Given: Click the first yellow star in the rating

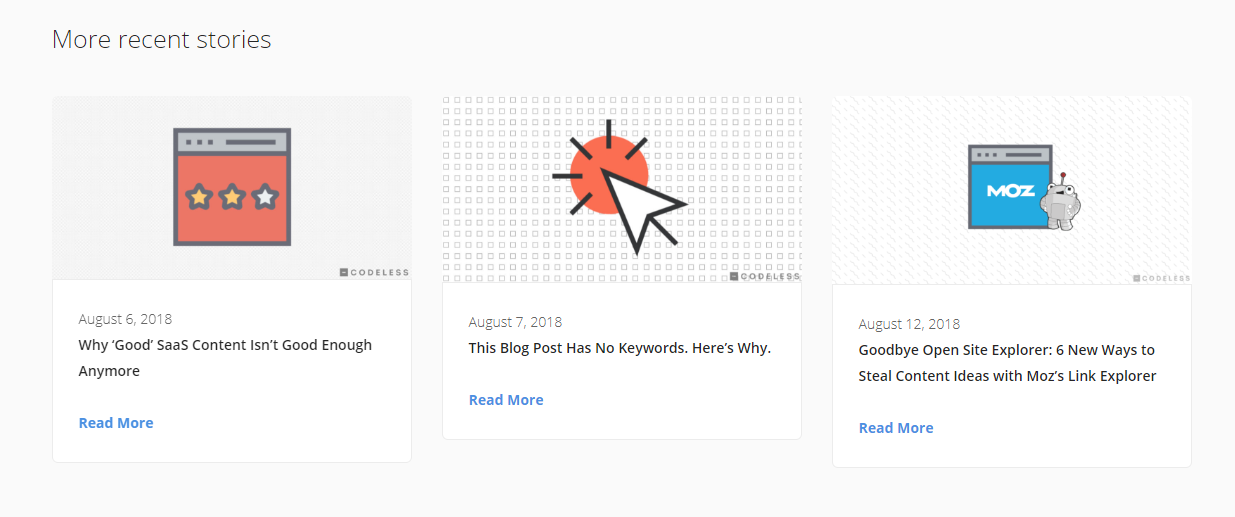Looking at the screenshot, I should pyautogui.click(x=199, y=197).
